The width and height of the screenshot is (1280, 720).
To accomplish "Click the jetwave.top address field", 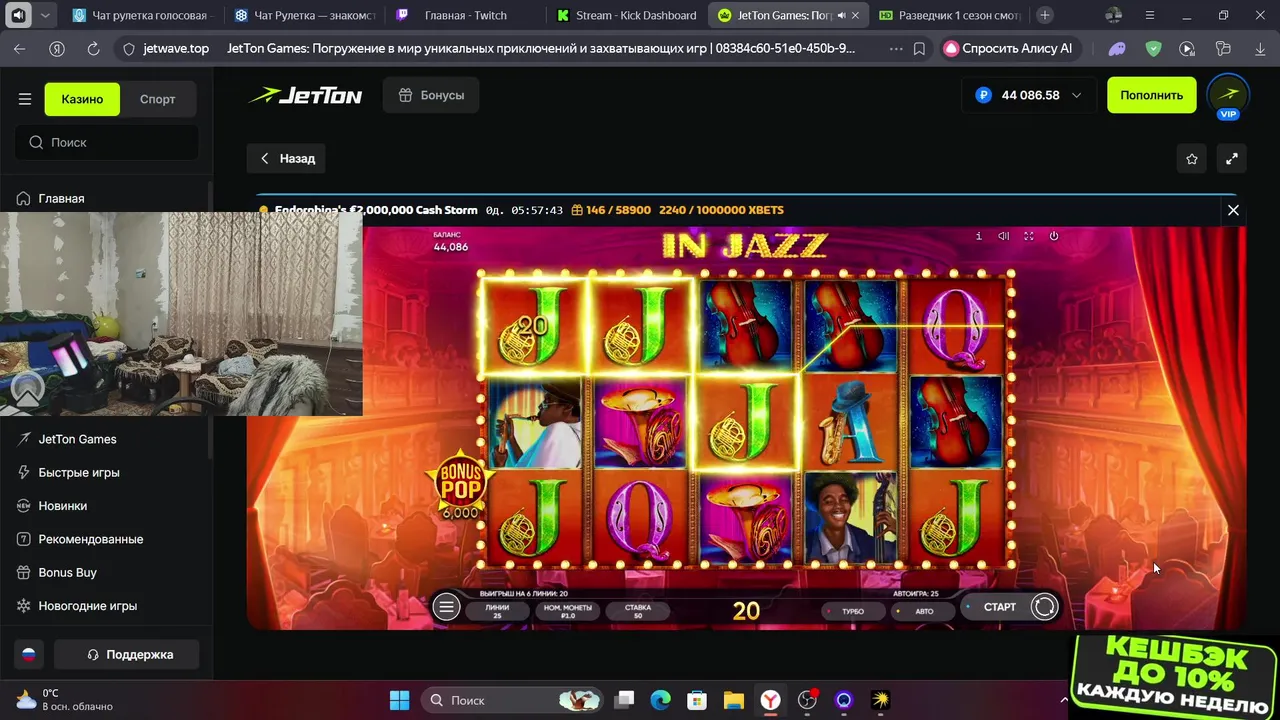I will point(176,48).
